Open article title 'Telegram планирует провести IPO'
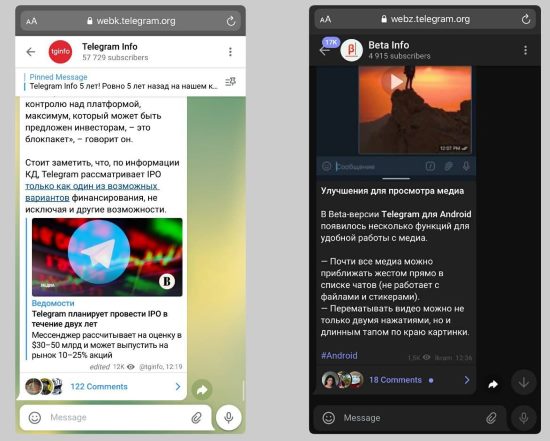 [100, 319]
